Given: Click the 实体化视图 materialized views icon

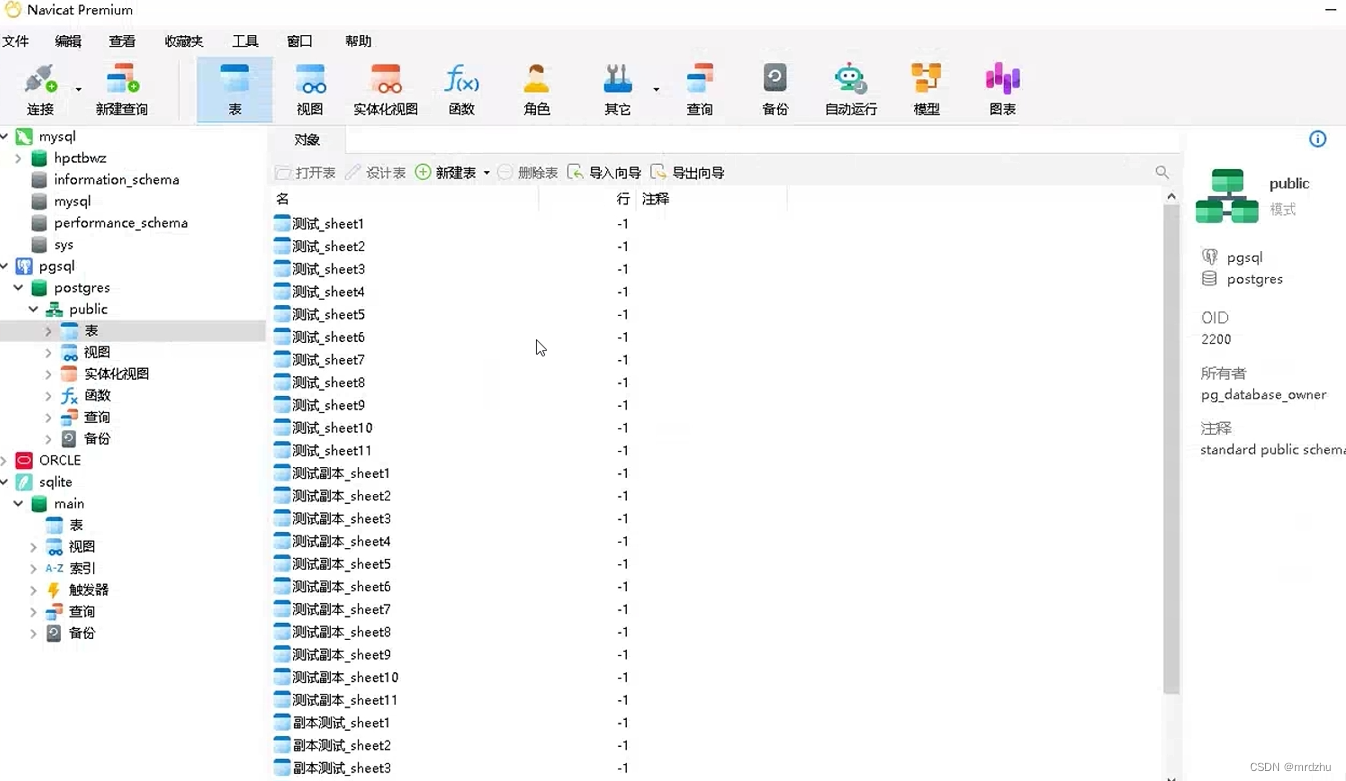Looking at the screenshot, I should tap(385, 88).
